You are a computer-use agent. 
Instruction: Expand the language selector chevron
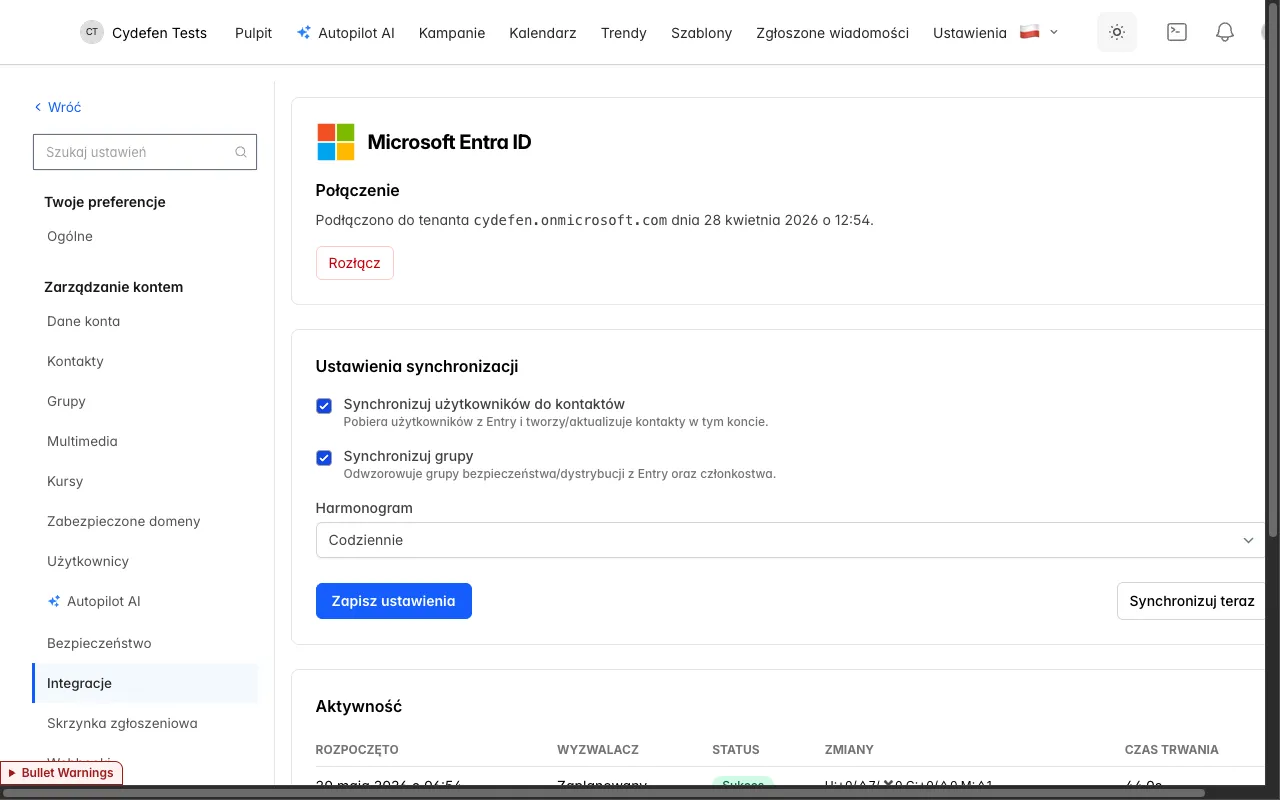click(1054, 32)
